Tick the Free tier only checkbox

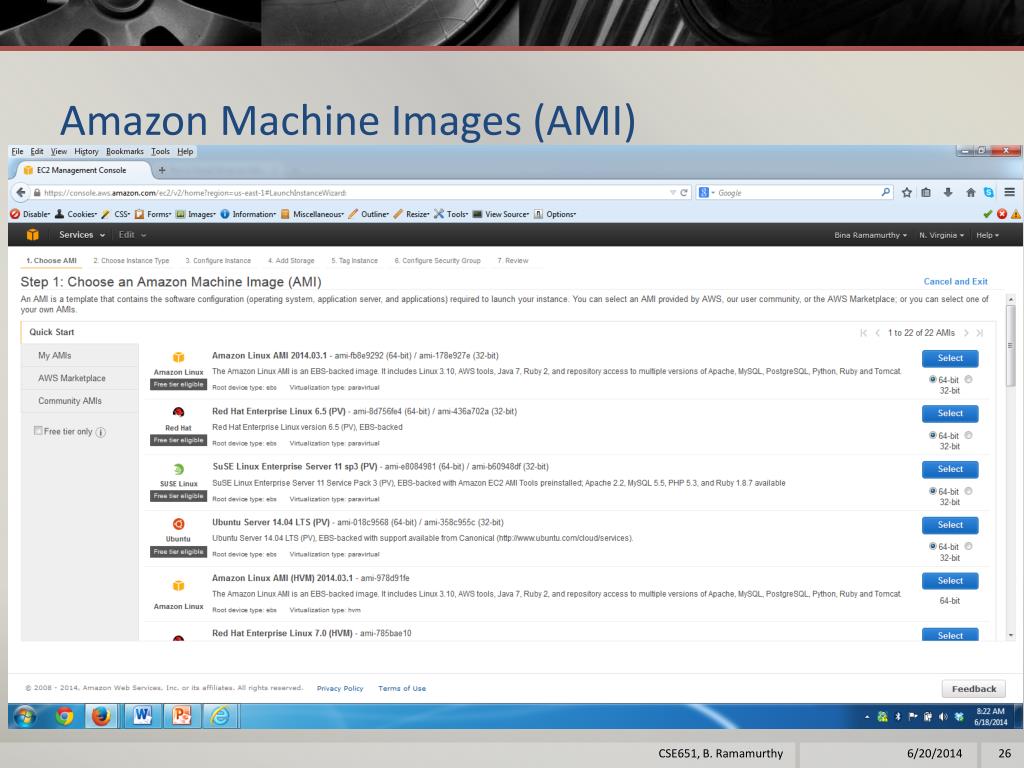(38, 431)
